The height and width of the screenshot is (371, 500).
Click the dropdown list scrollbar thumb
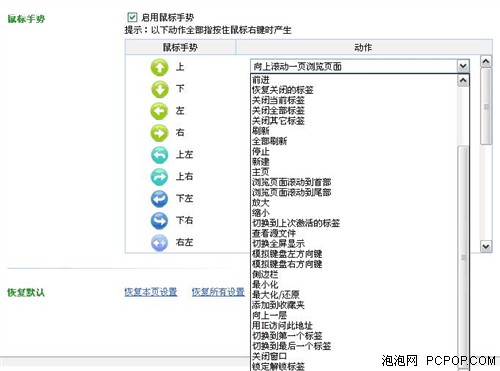tap(463, 257)
